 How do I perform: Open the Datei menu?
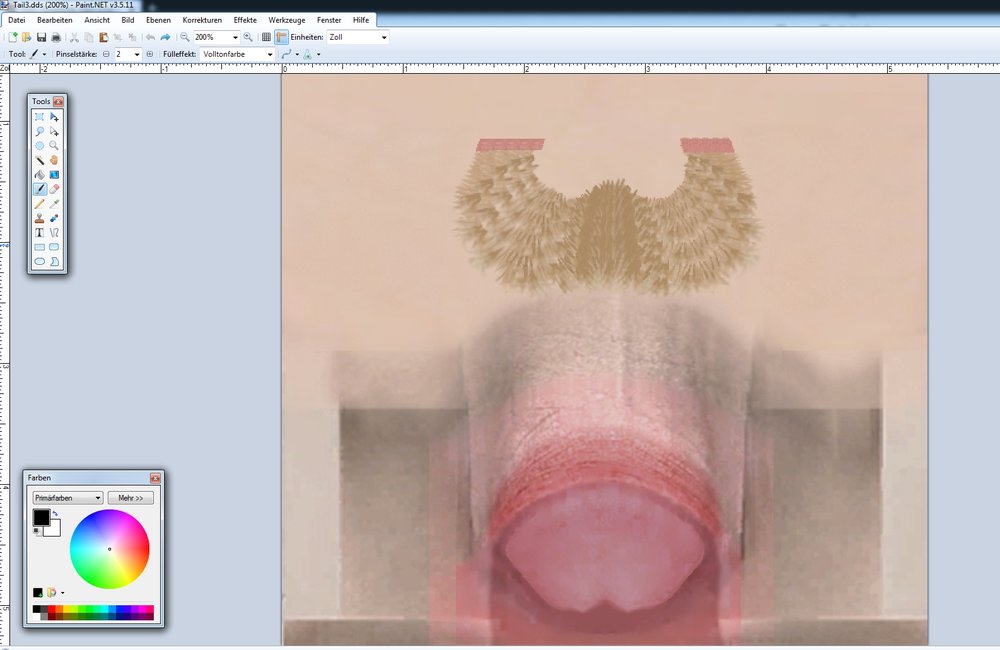pos(17,20)
